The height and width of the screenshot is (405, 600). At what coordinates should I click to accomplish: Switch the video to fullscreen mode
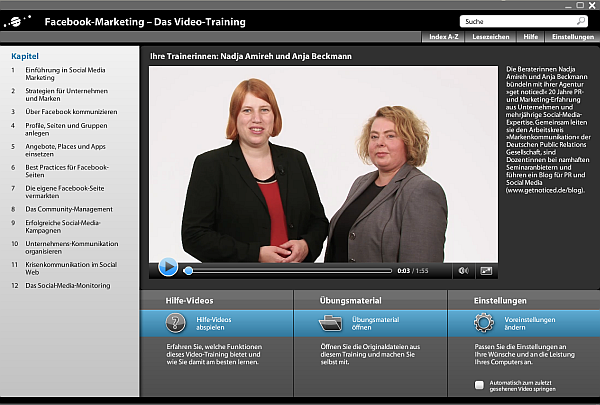click(486, 270)
